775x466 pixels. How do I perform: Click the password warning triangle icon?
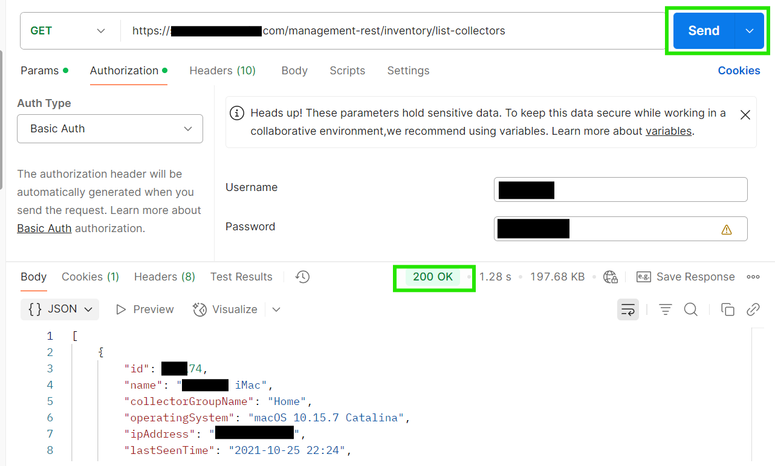tap(727, 229)
